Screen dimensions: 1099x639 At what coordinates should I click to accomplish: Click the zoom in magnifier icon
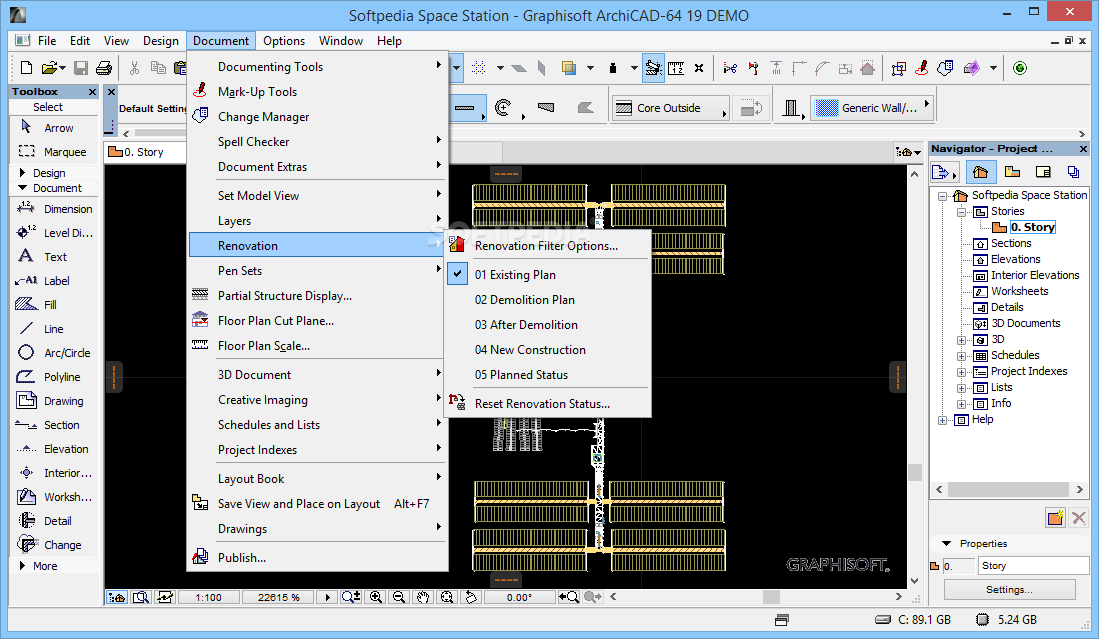coord(376,597)
